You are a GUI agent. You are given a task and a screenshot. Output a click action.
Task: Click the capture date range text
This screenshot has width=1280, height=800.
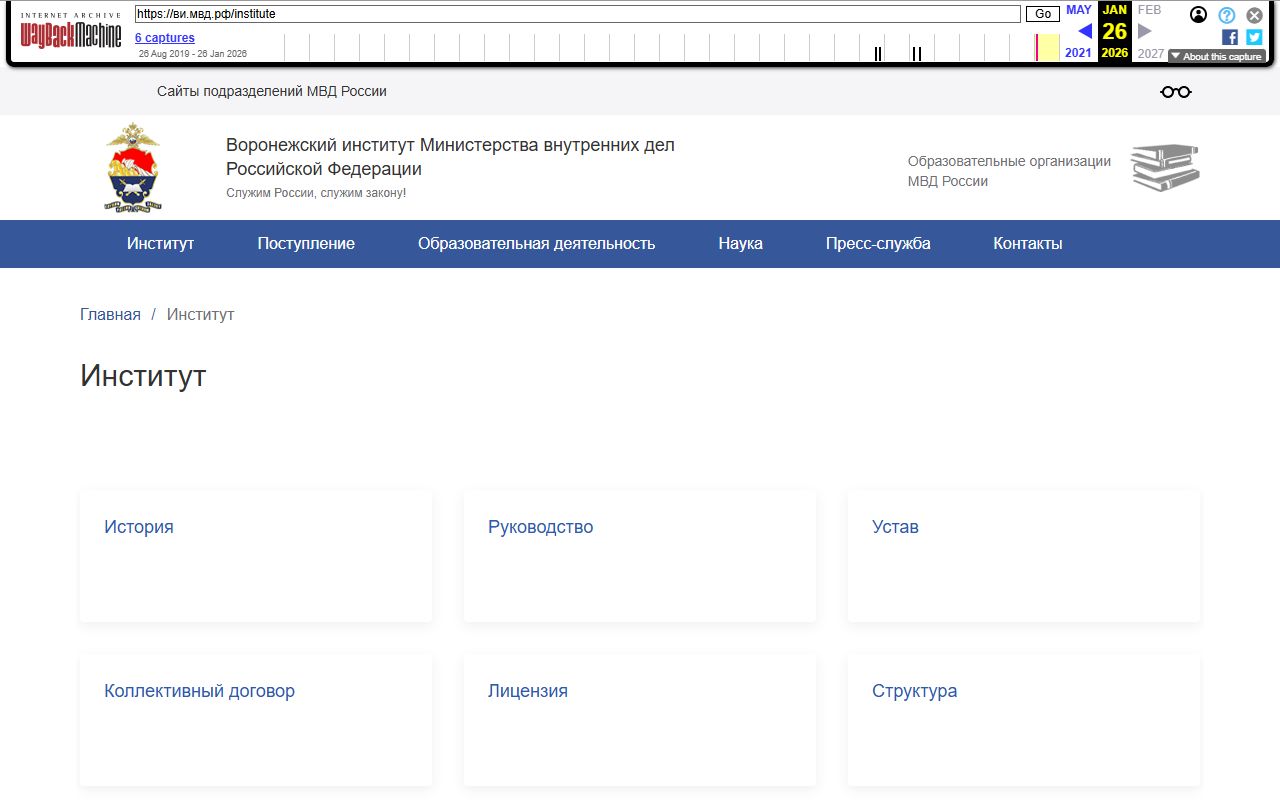[192, 54]
